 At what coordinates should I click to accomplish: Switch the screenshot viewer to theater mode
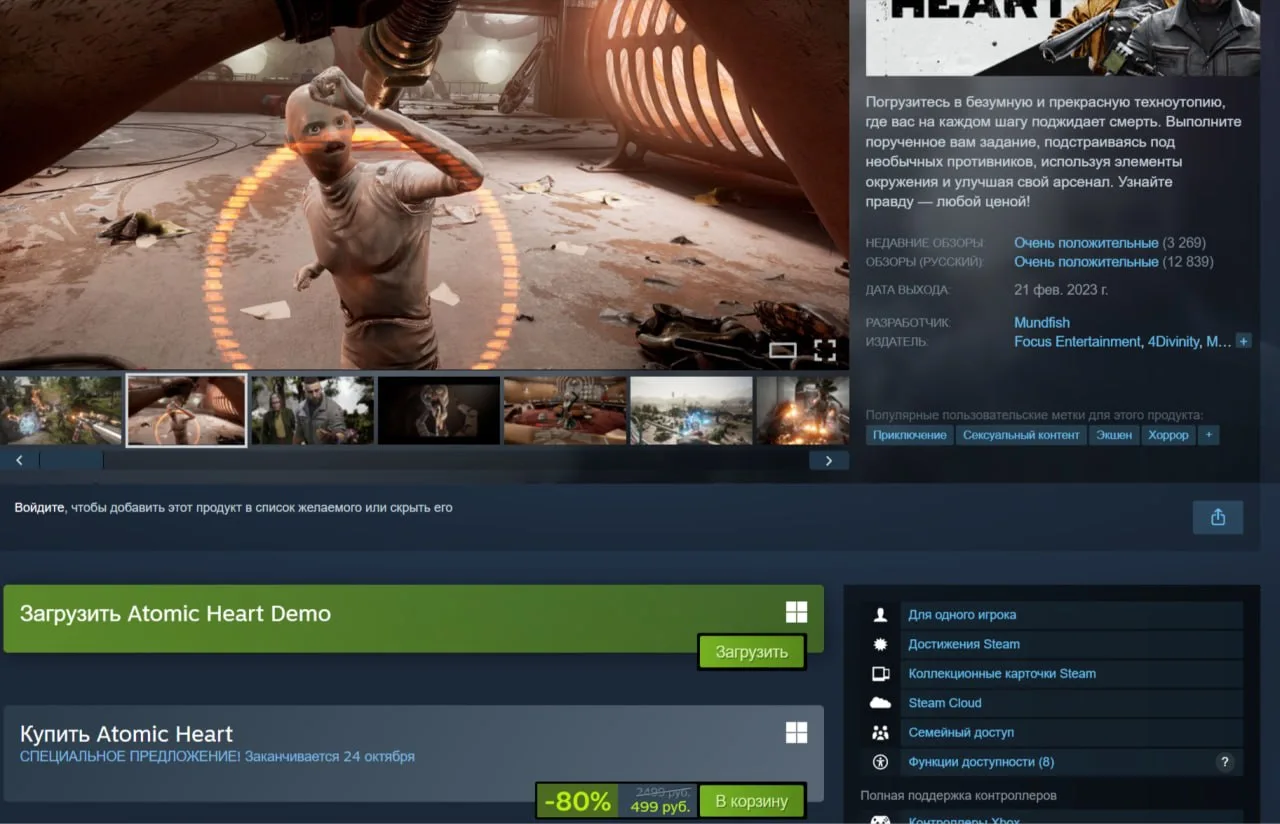pyautogui.click(x=783, y=350)
